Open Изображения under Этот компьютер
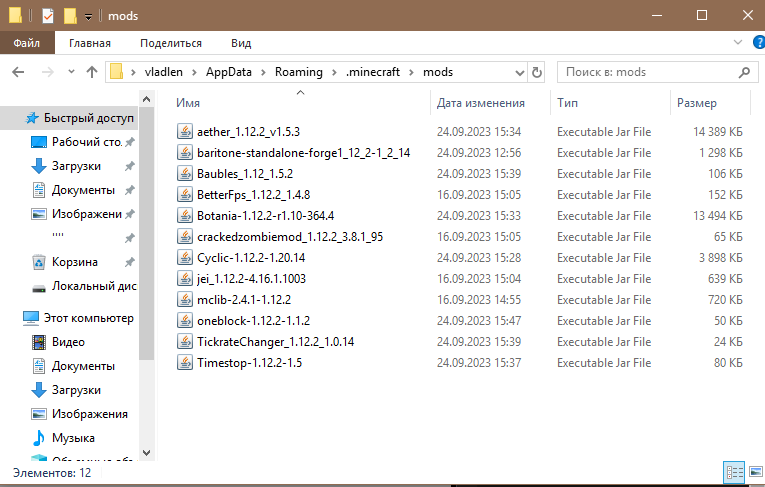The image size is (765, 487). coord(90,414)
